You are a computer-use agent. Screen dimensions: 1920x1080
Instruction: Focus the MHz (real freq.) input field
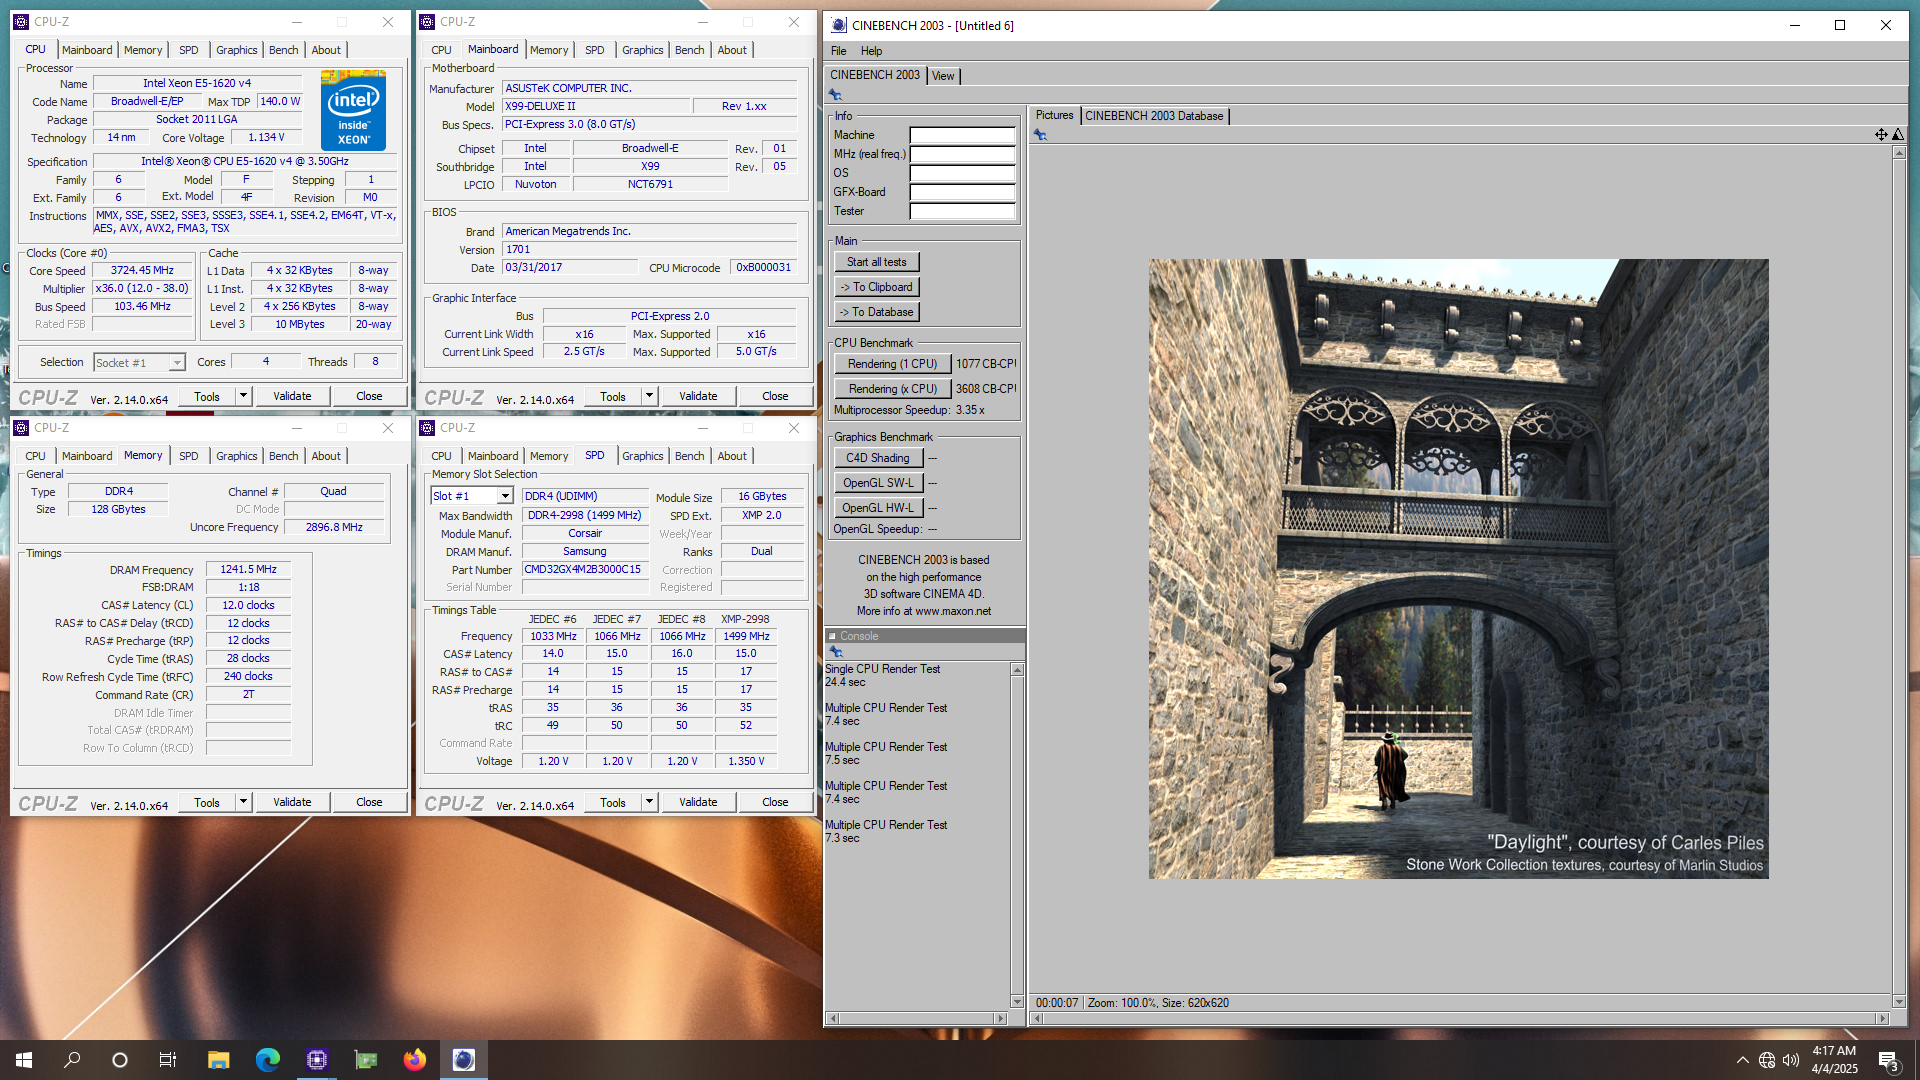(x=962, y=154)
